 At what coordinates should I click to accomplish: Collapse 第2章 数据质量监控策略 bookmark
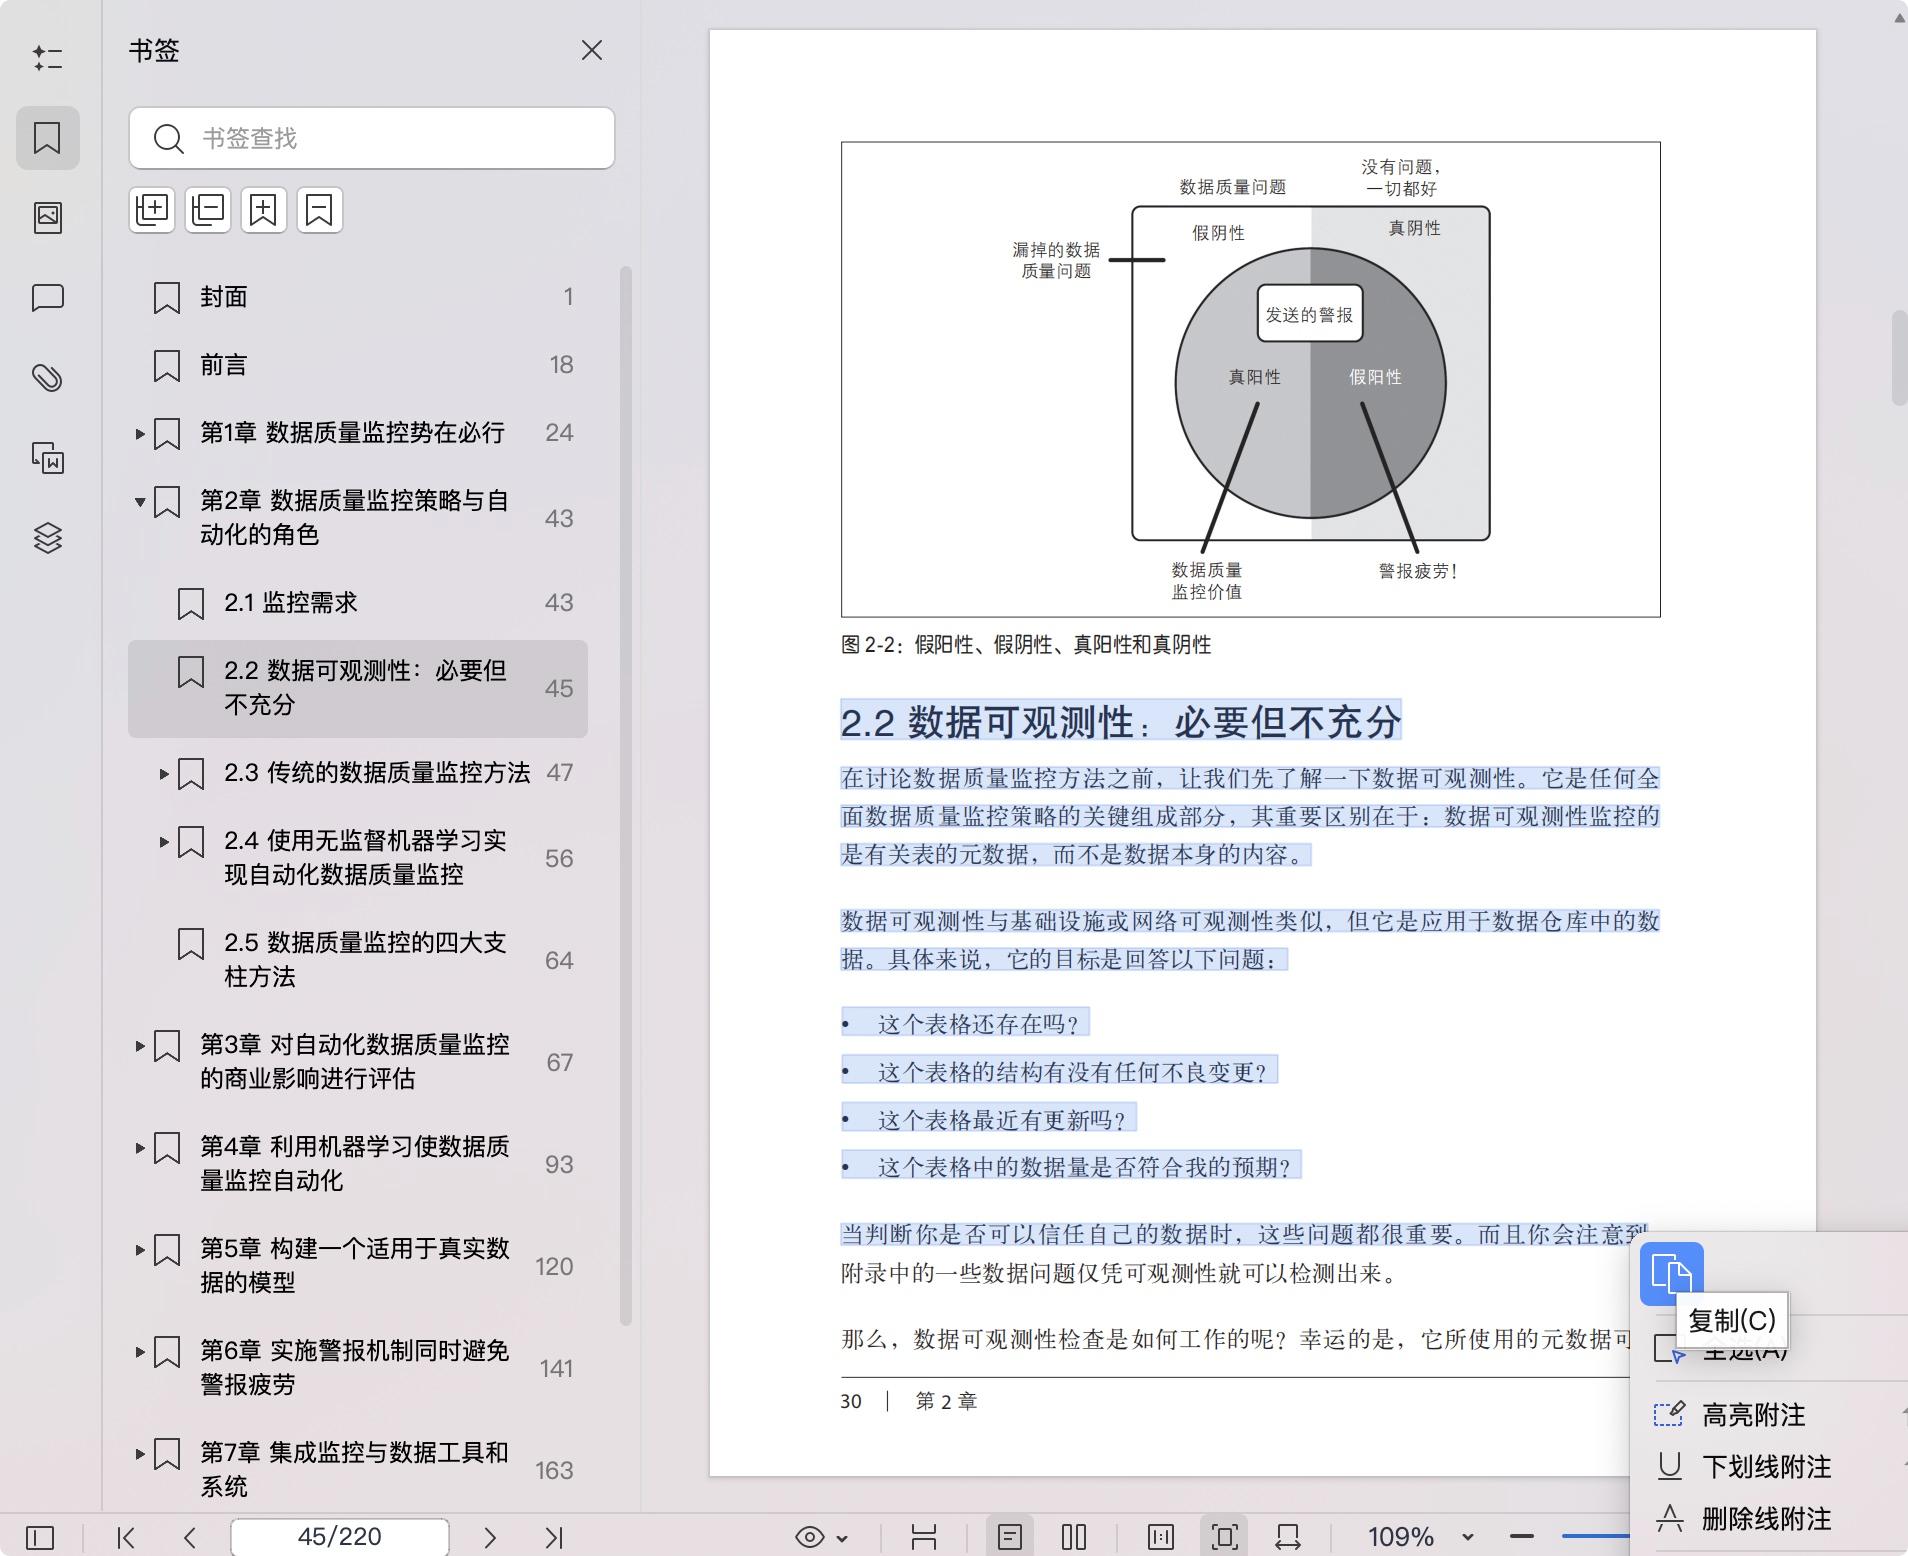[140, 501]
